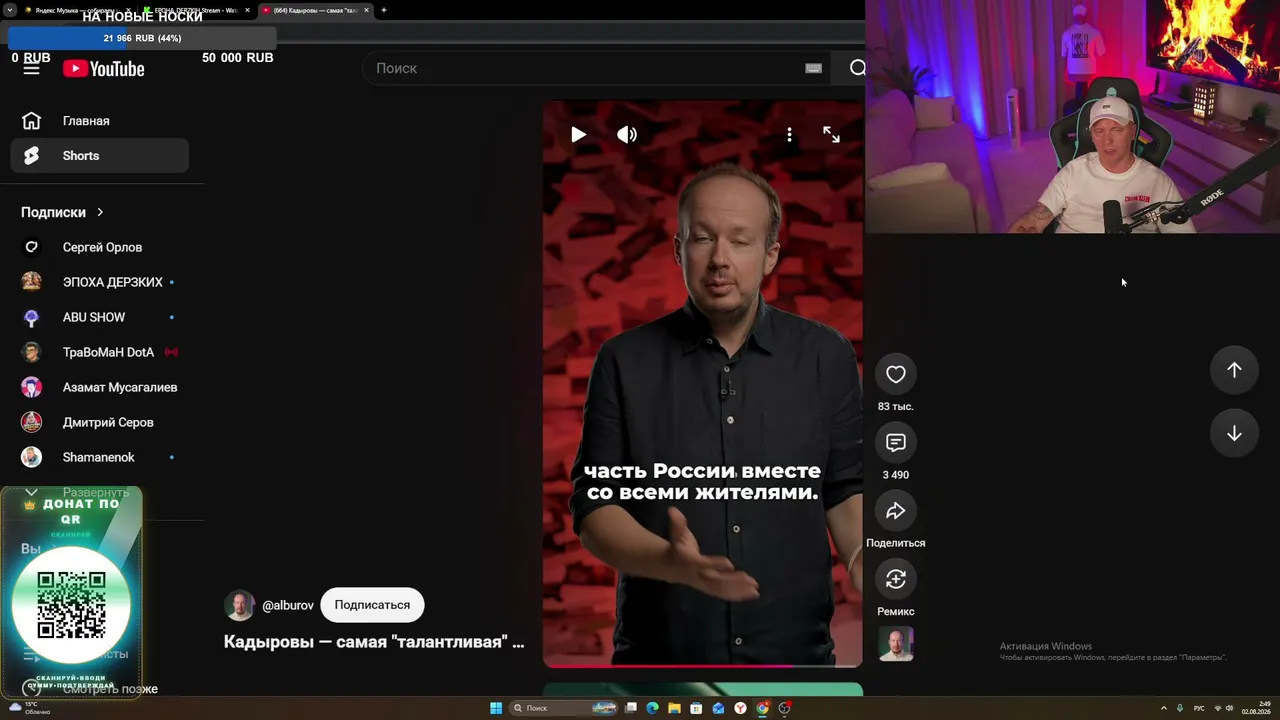
Task: Play the Shorts video
Action: click(x=578, y=134)
